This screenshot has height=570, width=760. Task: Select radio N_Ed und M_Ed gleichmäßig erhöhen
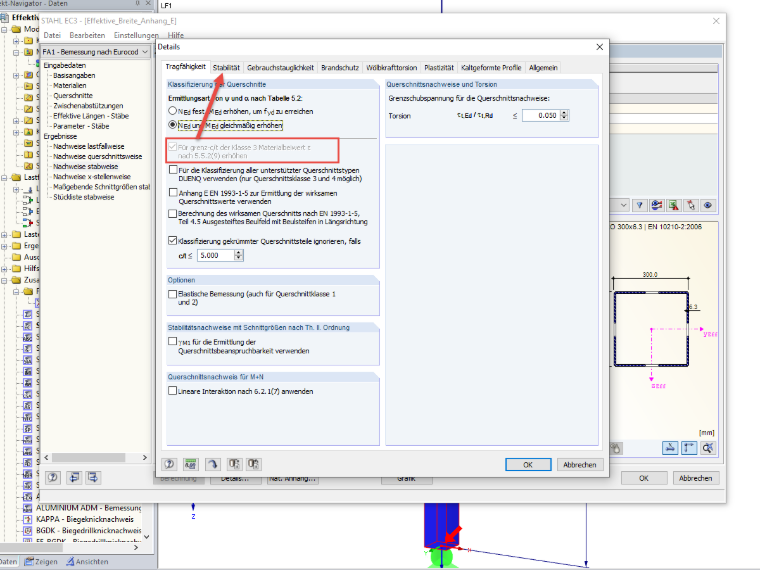[x=172, y=125]
